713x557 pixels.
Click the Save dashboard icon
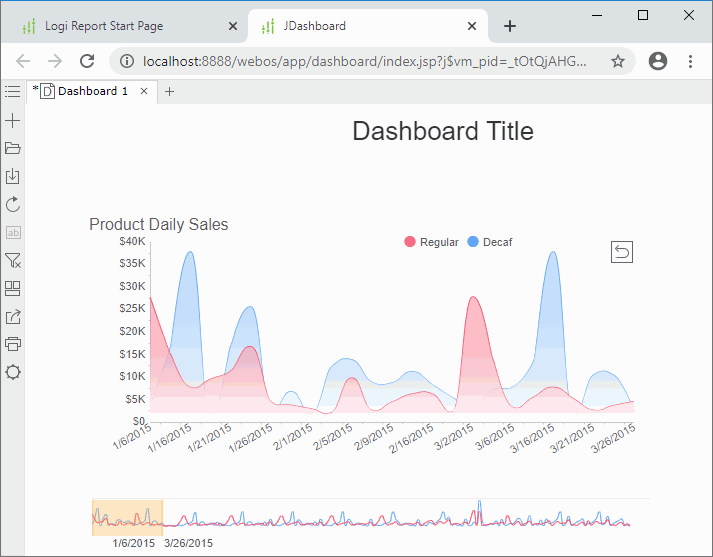pyautogui.click(x=13, y=177)
